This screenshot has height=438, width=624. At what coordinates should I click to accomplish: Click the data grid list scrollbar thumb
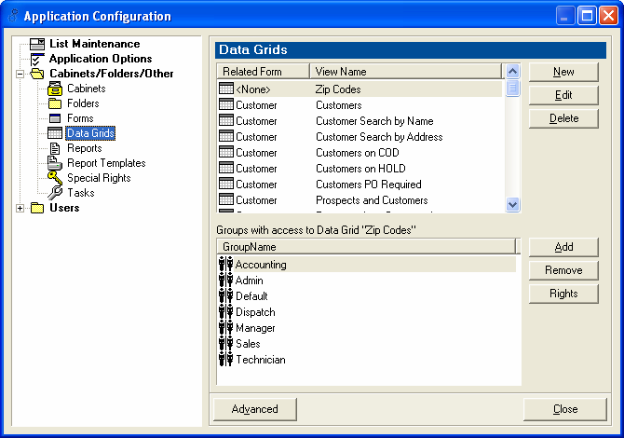(513, 88)
